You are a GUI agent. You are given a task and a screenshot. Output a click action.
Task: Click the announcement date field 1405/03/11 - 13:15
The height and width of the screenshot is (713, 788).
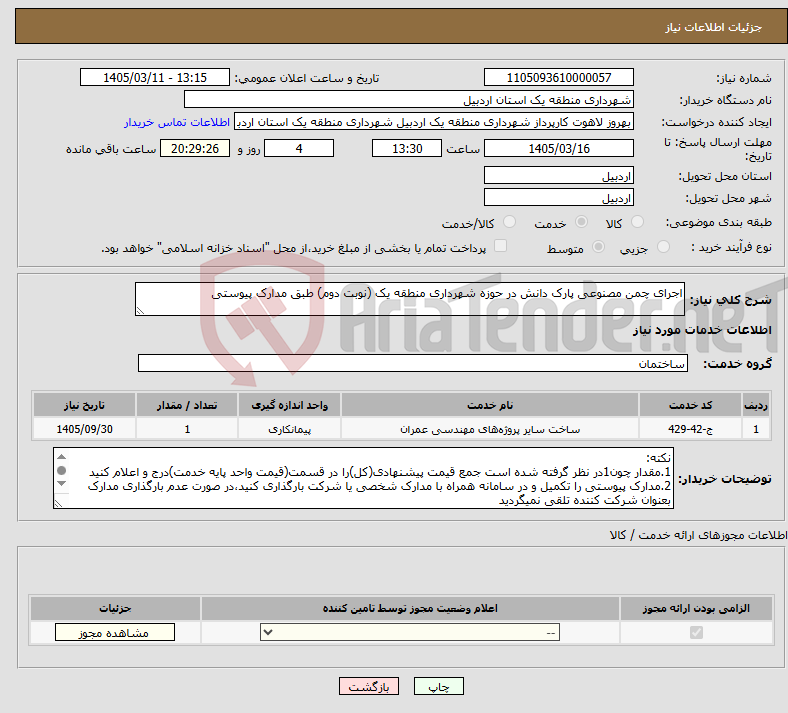[155, 77]
